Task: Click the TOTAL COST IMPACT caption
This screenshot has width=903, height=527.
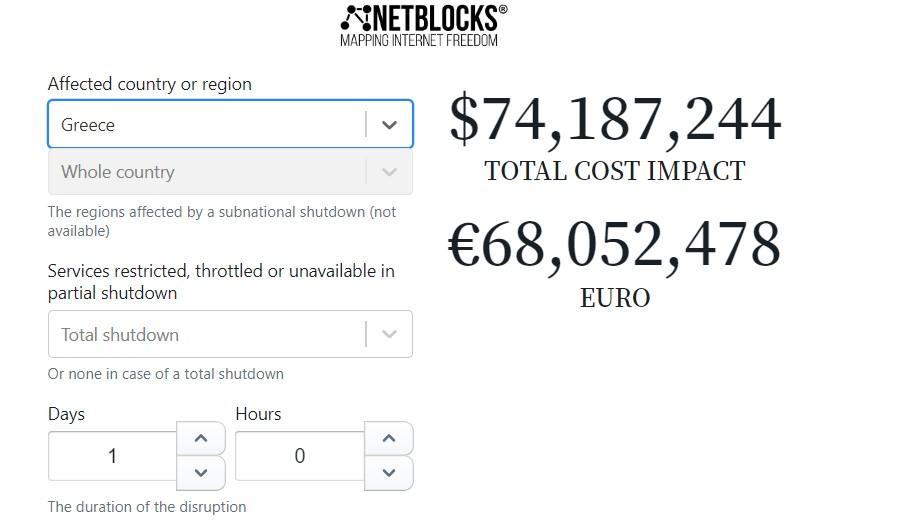Action: pos(614,171)
